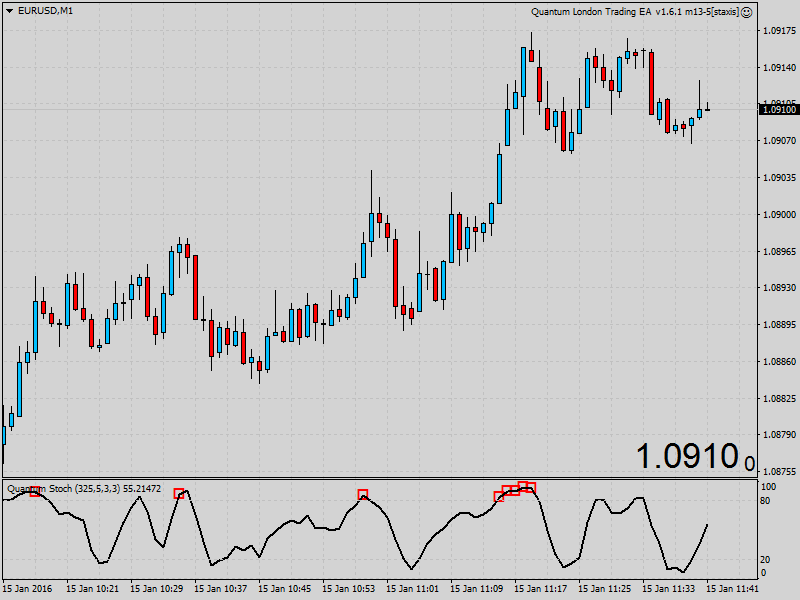Click the 15 Jan 2016 date label
The image size is (800, 600).
coord(28,589)
